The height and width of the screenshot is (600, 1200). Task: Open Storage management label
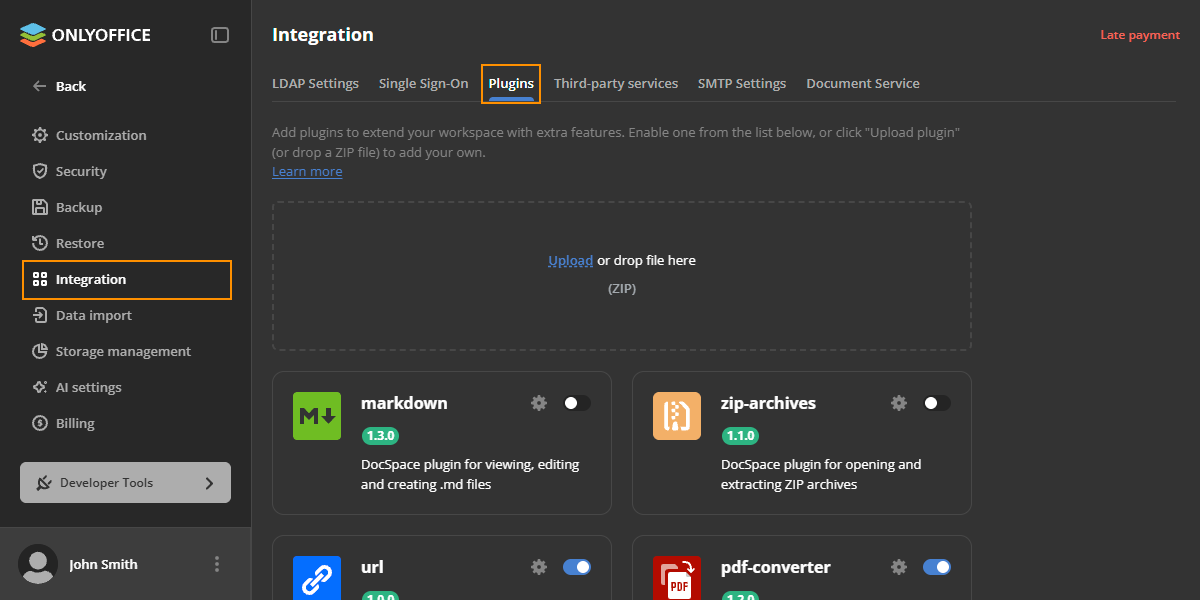click(123, 351)
